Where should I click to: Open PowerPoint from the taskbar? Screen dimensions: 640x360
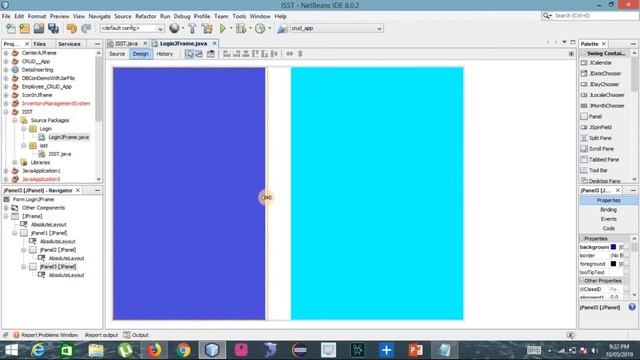coord(416,350)
